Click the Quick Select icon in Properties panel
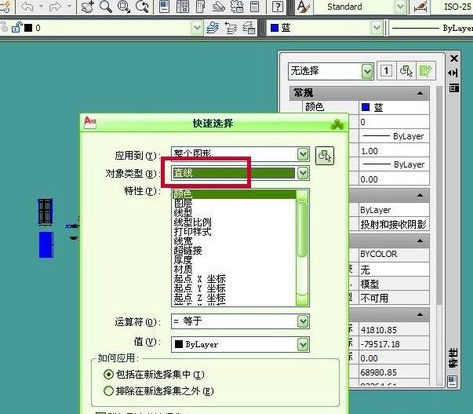The image size is (473, 414). 426,71
